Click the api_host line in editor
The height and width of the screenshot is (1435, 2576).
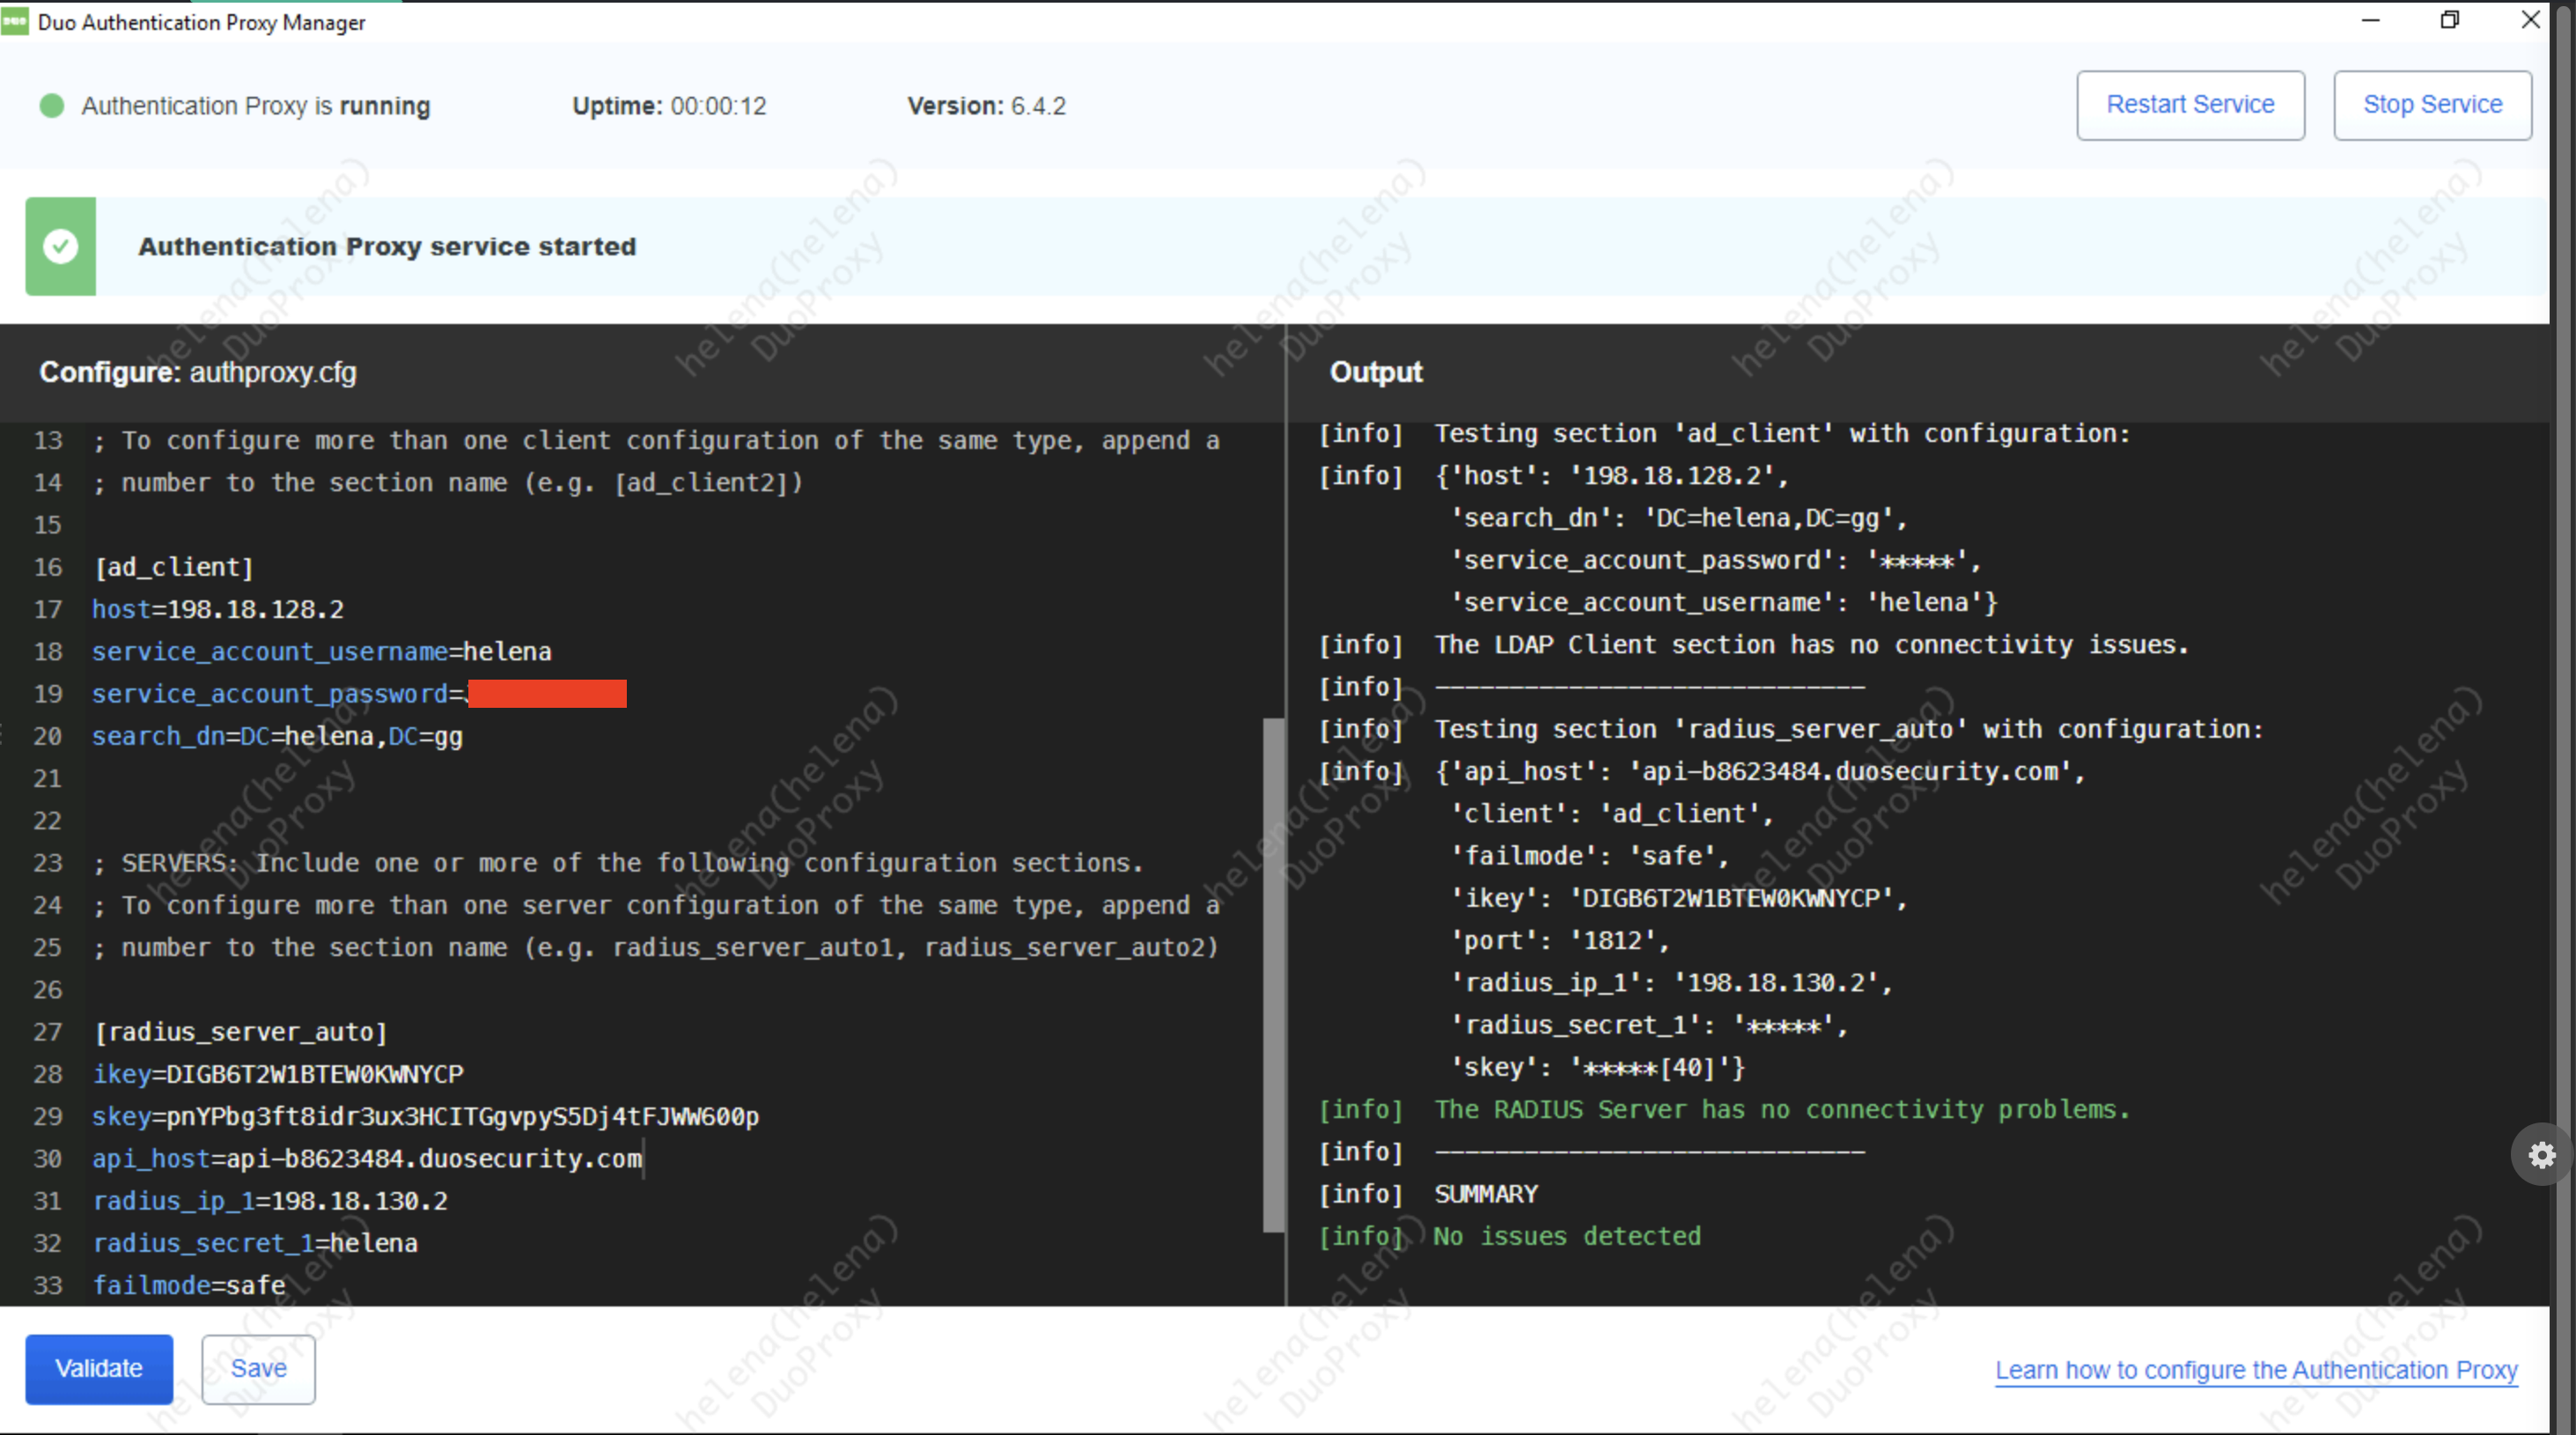click(x=367, y=1158)
